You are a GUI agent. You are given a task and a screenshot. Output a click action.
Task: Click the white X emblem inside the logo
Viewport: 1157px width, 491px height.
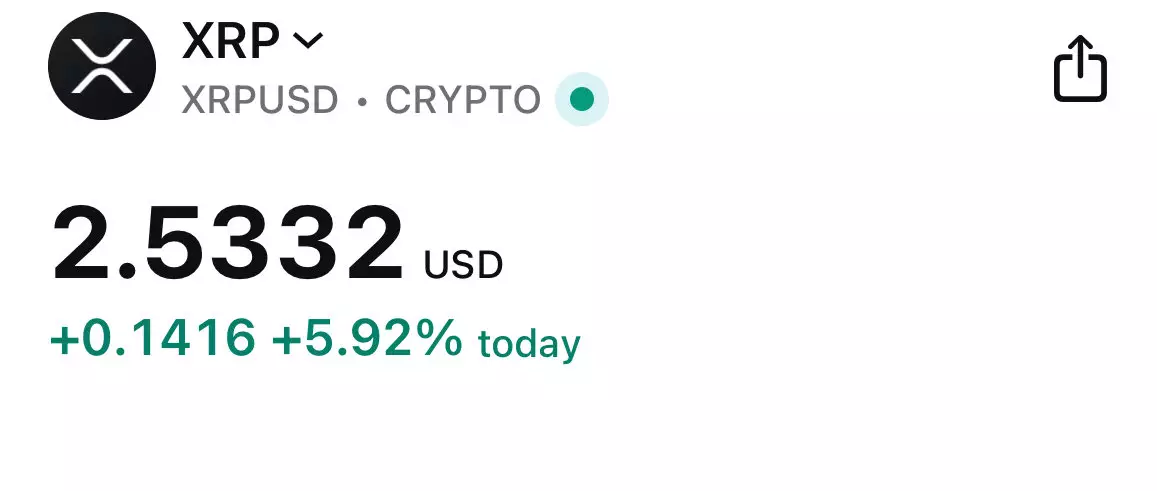102,67
